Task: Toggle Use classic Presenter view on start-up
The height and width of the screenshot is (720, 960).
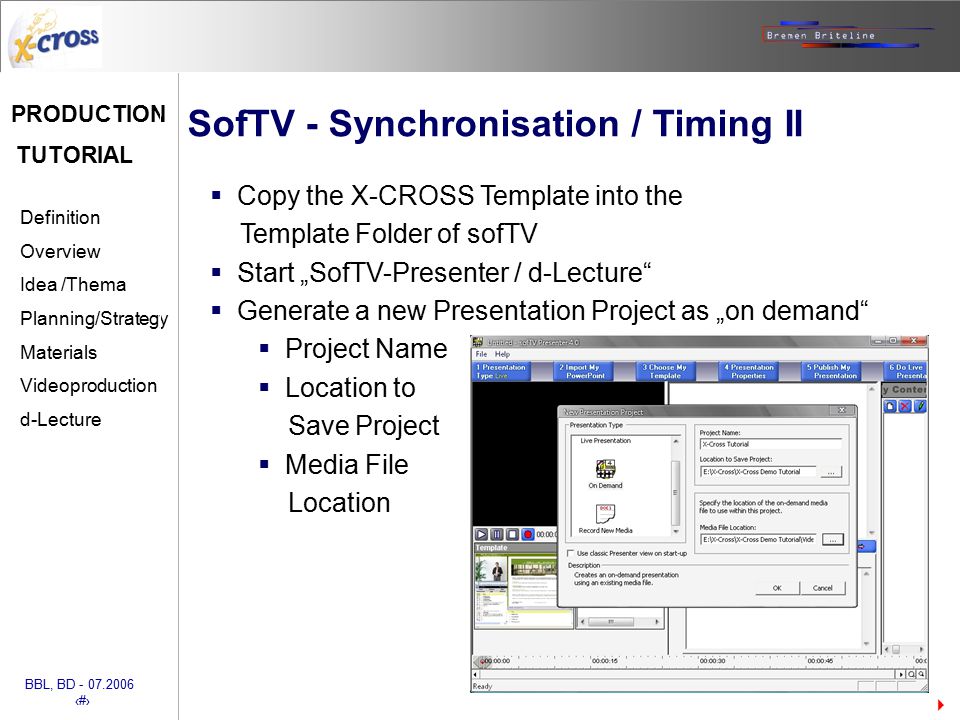Action: point(571,553)
